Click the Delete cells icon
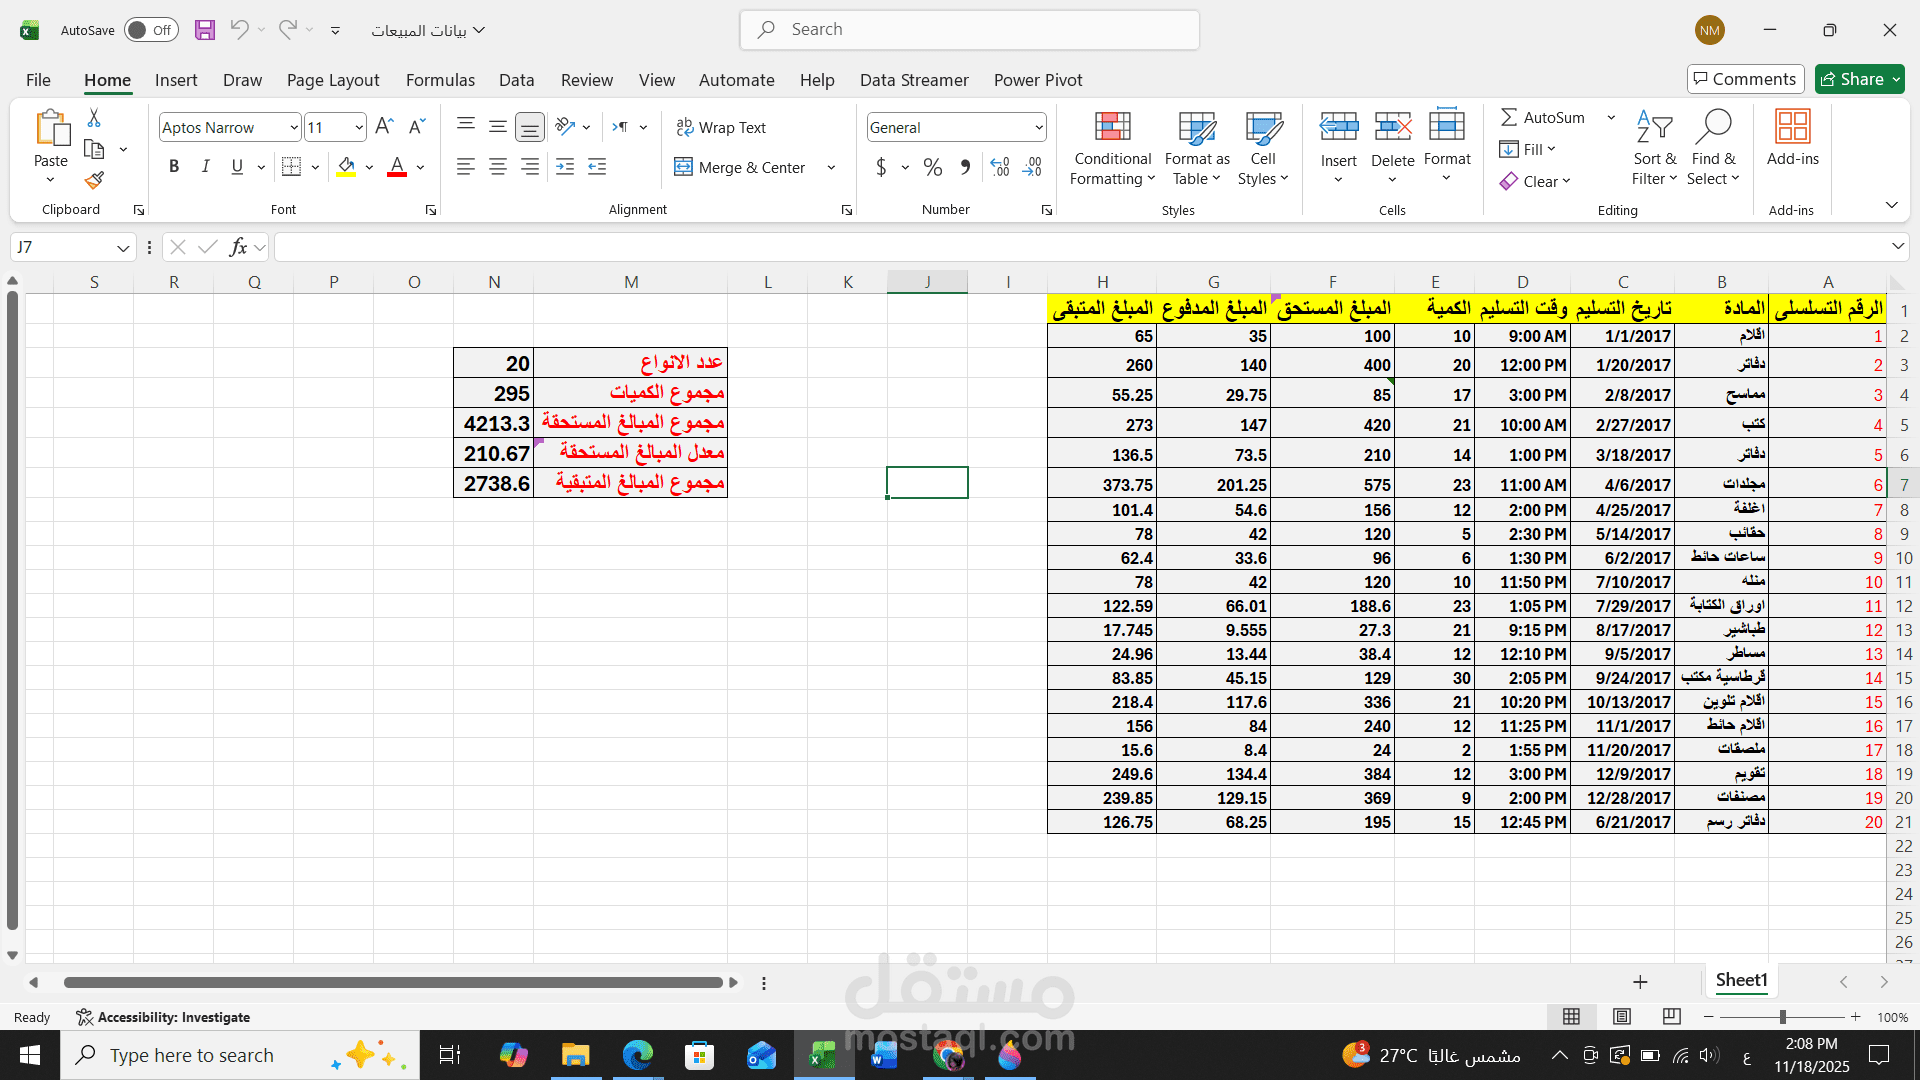Screen dimensions: 1920x1080 1393,127
